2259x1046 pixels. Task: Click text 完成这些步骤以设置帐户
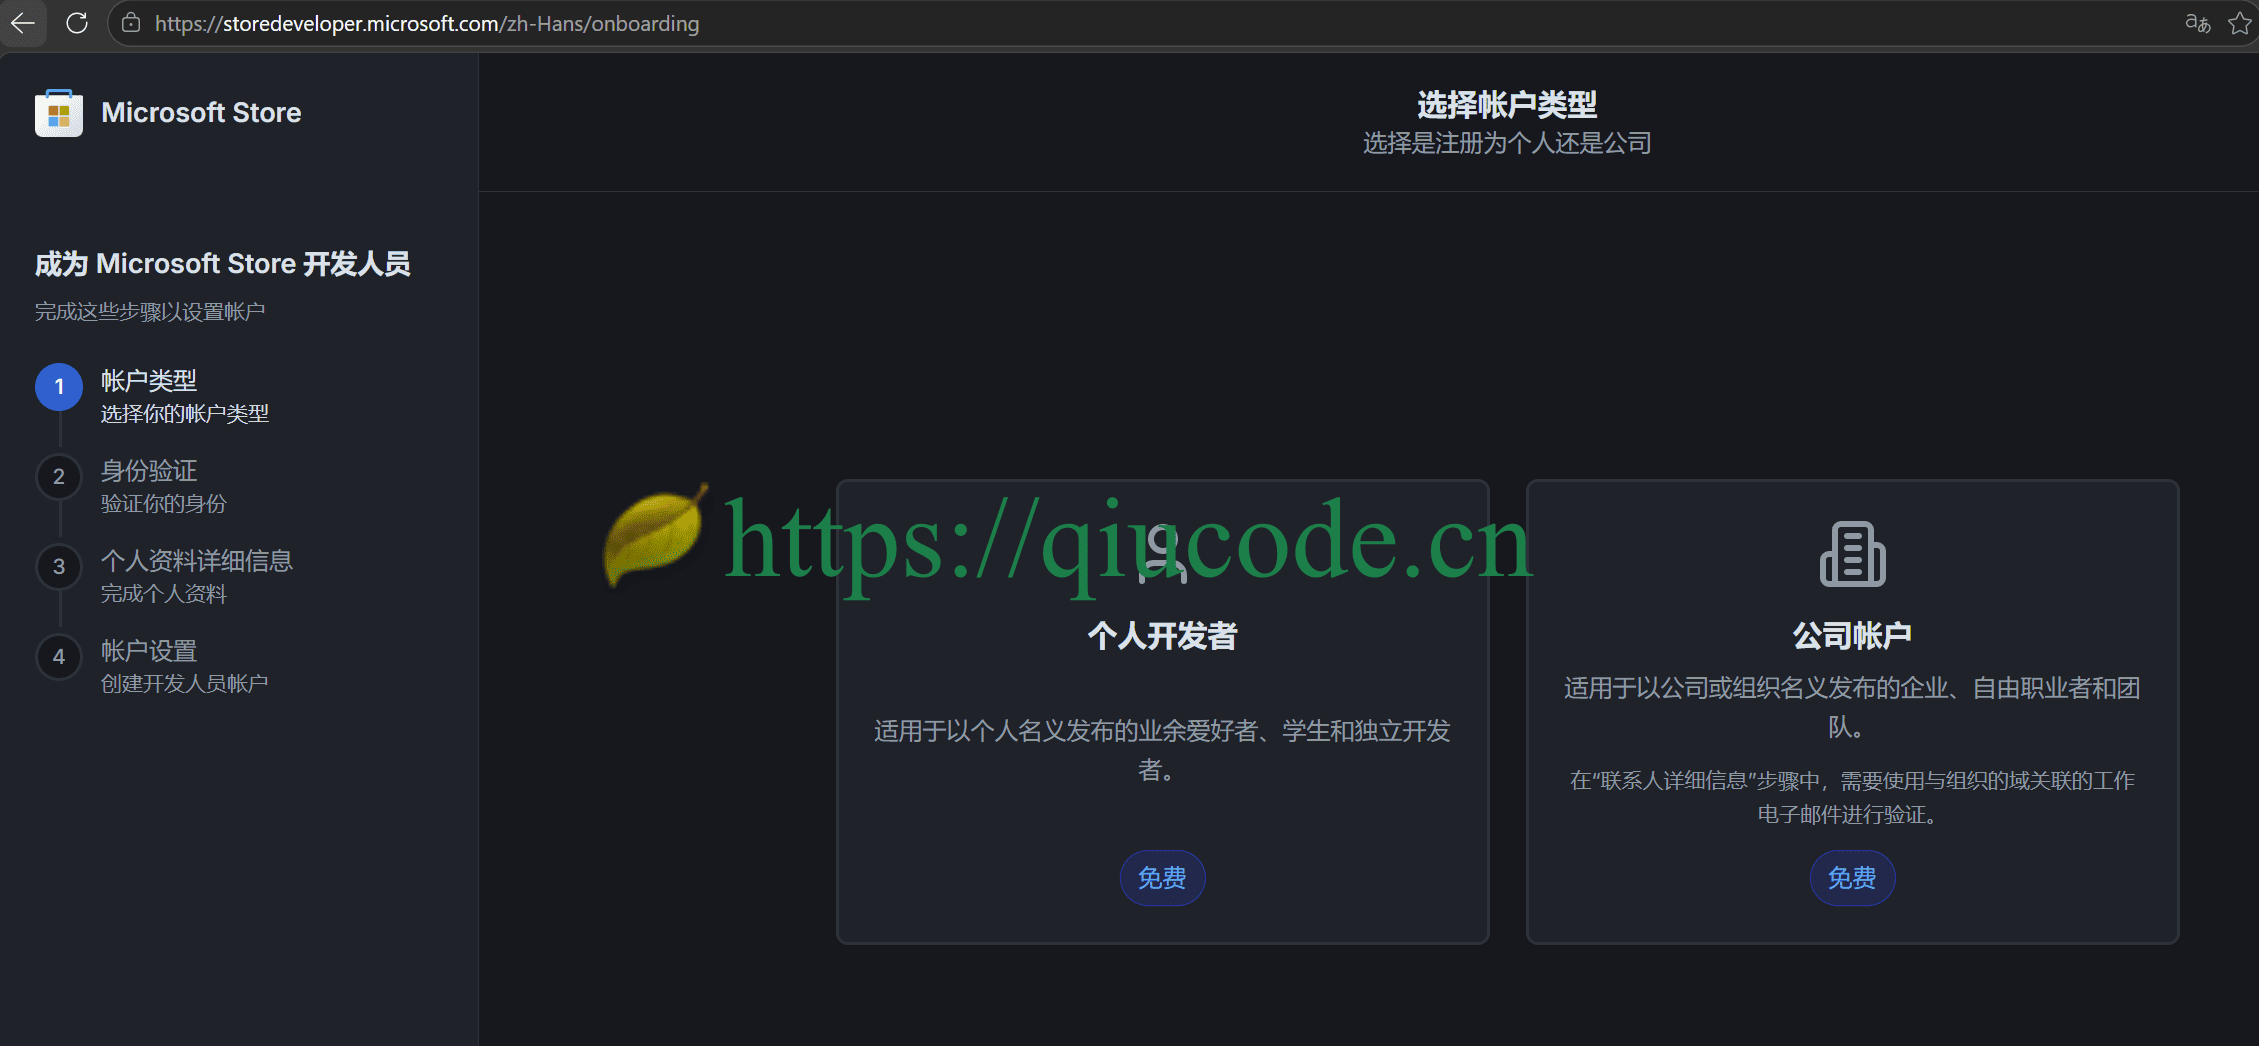point(150,312)
